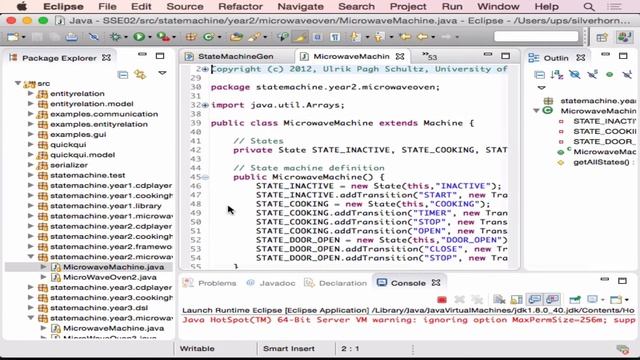Expand MicroWaveOven2.java node
Screen dimensions: 640x360
point(44,277)
